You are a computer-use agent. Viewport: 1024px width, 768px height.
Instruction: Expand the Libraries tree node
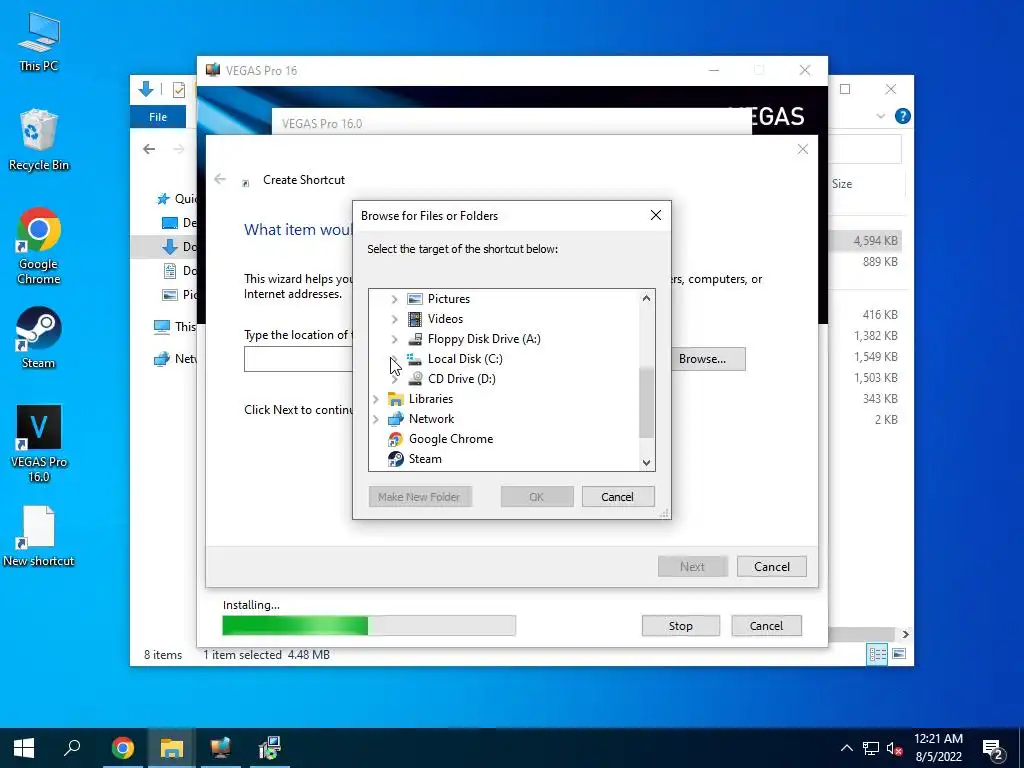376,399
